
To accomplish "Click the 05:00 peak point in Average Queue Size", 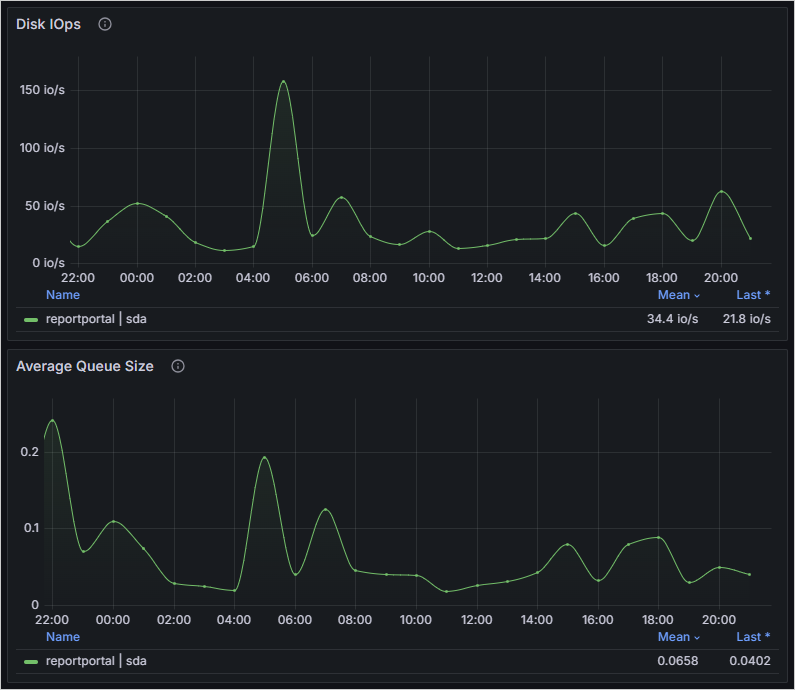I will (x=265, y=457).
